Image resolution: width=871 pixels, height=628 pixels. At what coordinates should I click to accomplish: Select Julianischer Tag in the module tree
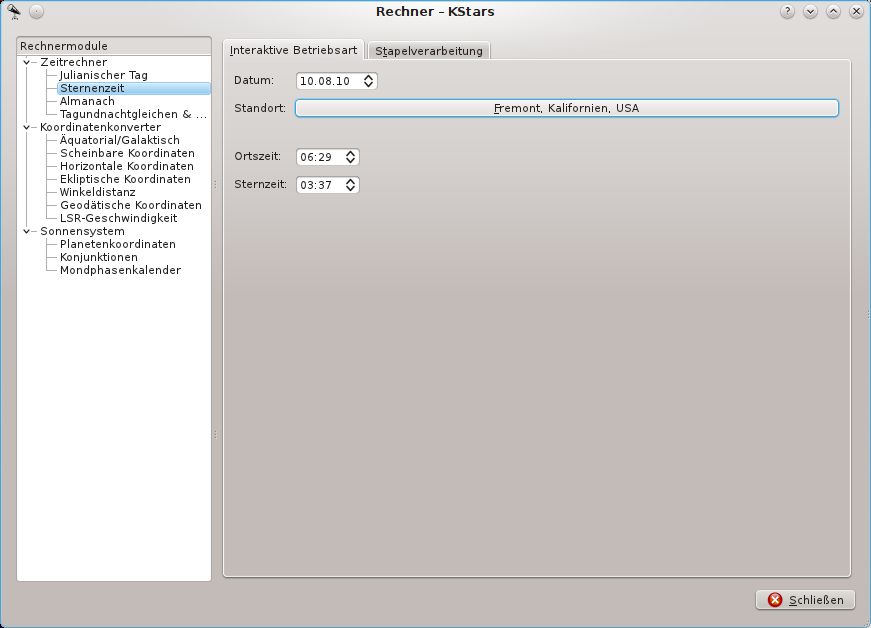click(103, 75)
